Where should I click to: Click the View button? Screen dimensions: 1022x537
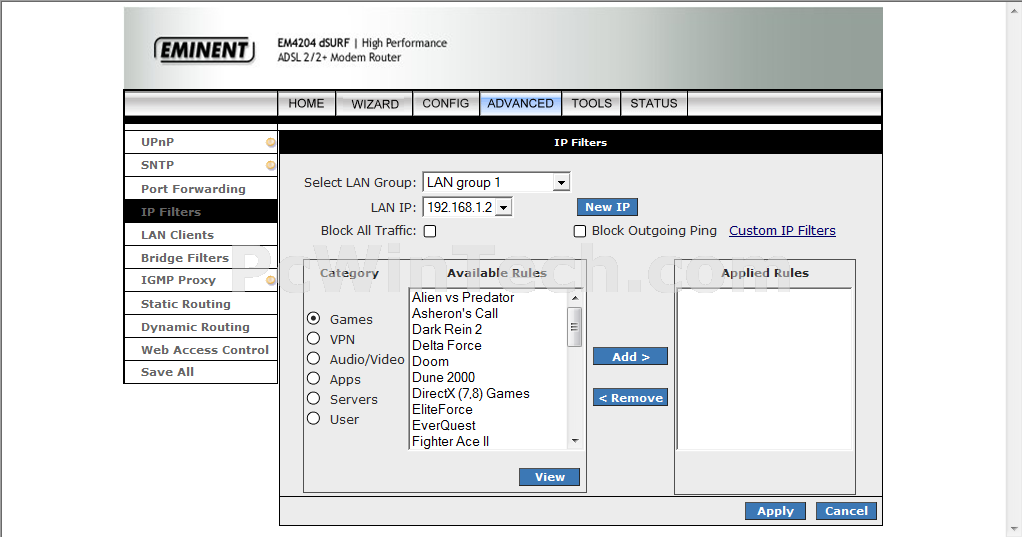pos(549,477)
